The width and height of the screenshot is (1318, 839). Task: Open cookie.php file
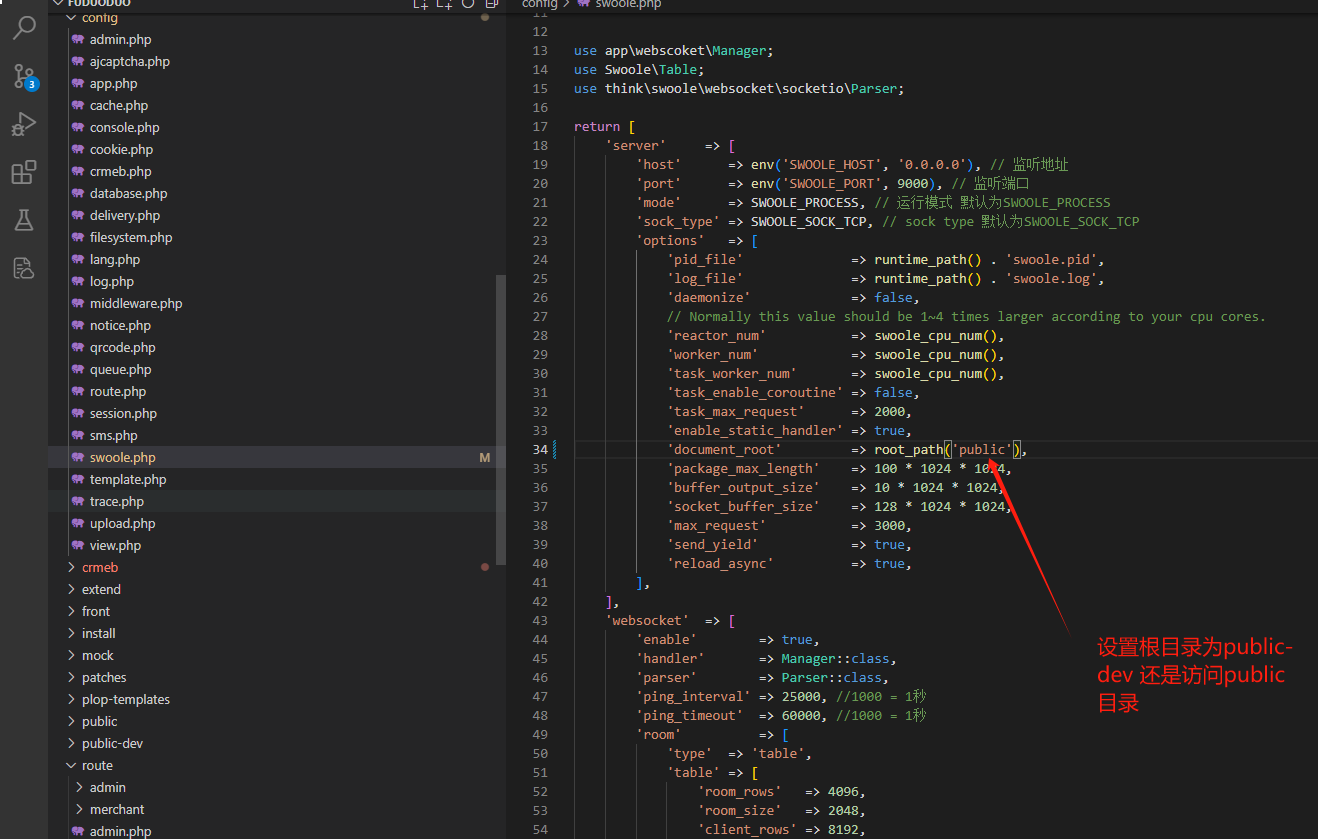click(x=121, y=149)
